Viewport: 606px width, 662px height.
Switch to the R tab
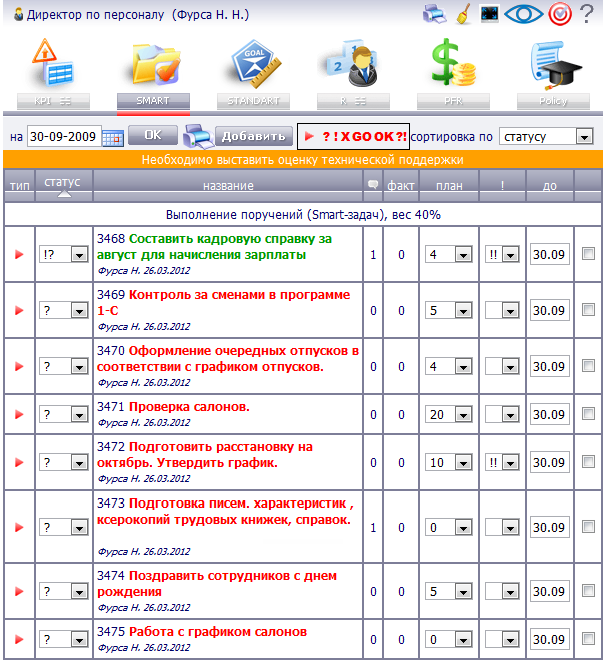[x=353, y=101]
